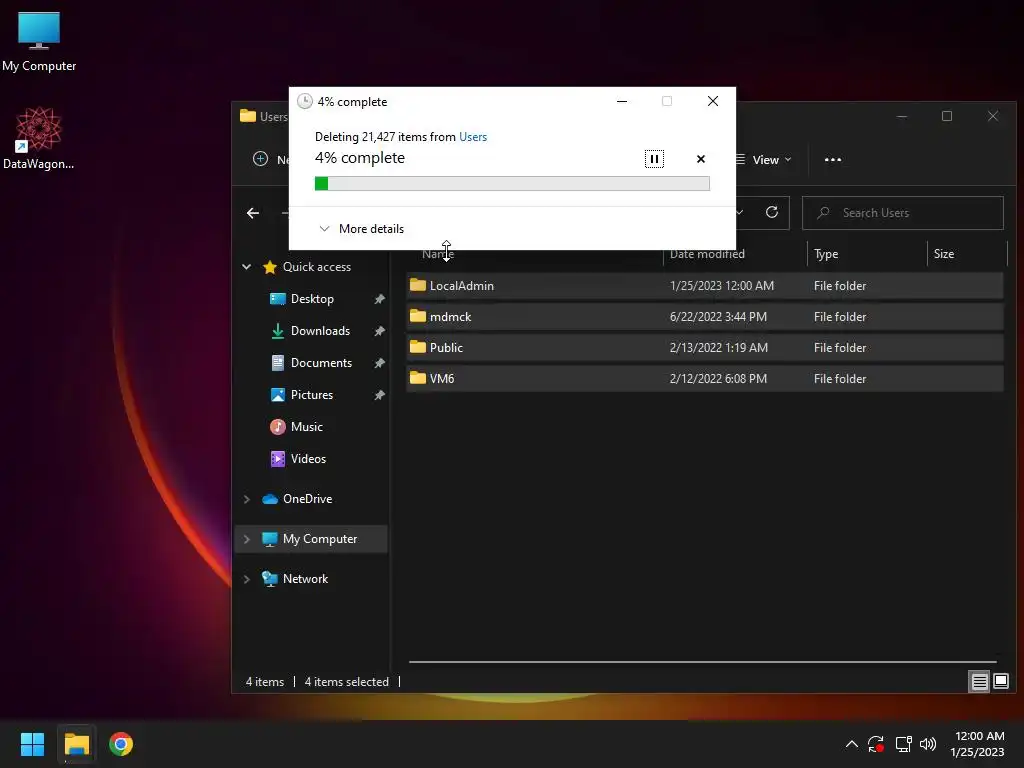
Task: Open the DataWagon desktop shortcut
Action: (x=39, y=138)
